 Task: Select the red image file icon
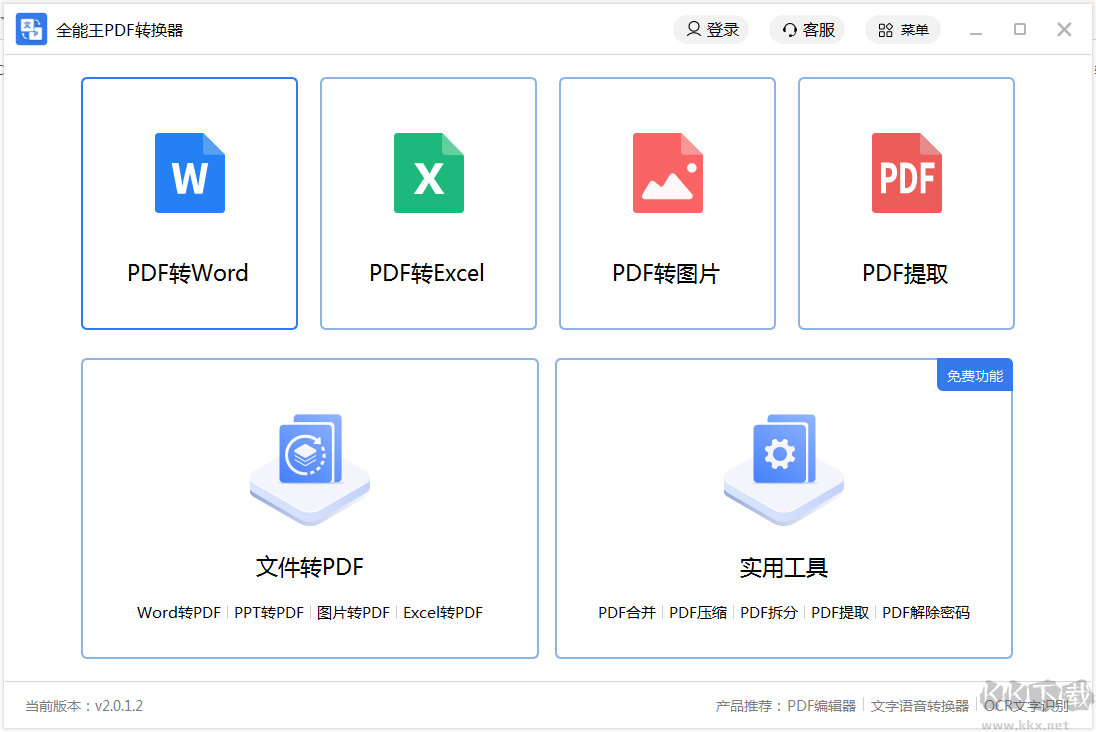pos(667,173)
